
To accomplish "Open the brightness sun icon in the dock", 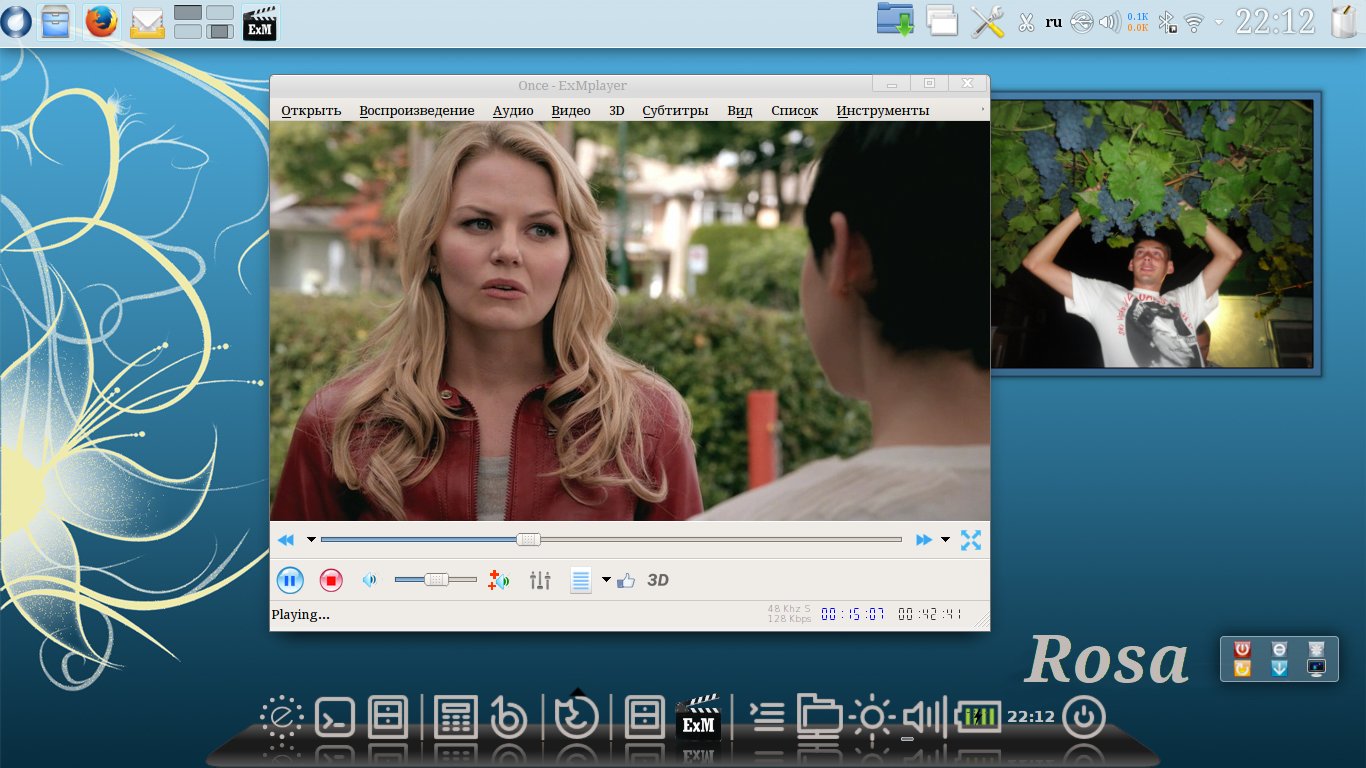I will pos(873,717).
